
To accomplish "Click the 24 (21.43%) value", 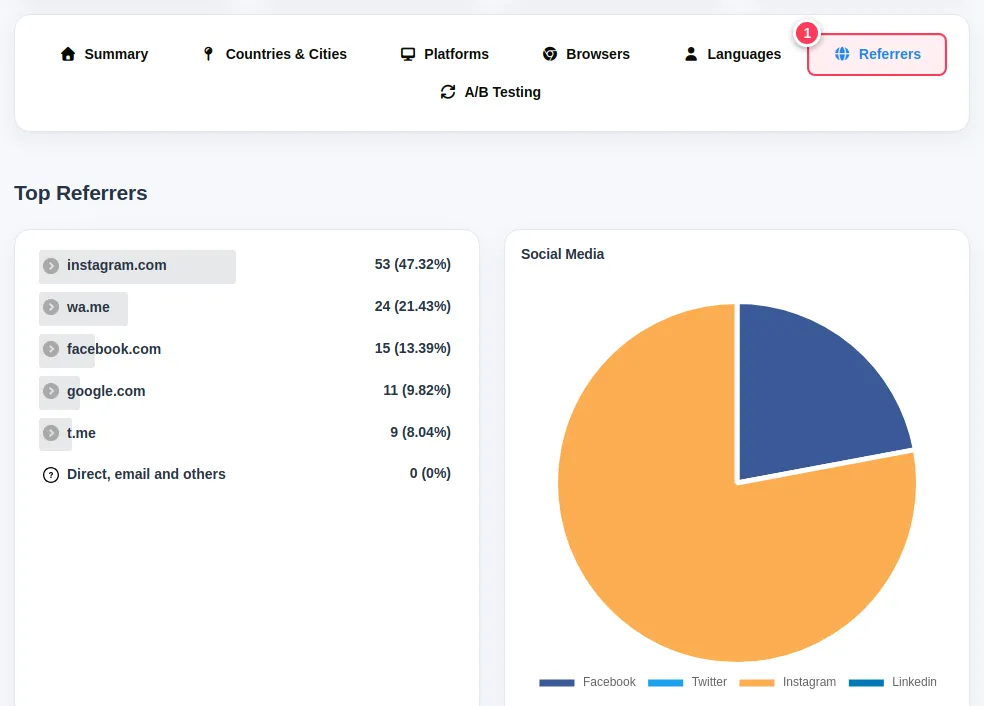I will coord(413,306).
